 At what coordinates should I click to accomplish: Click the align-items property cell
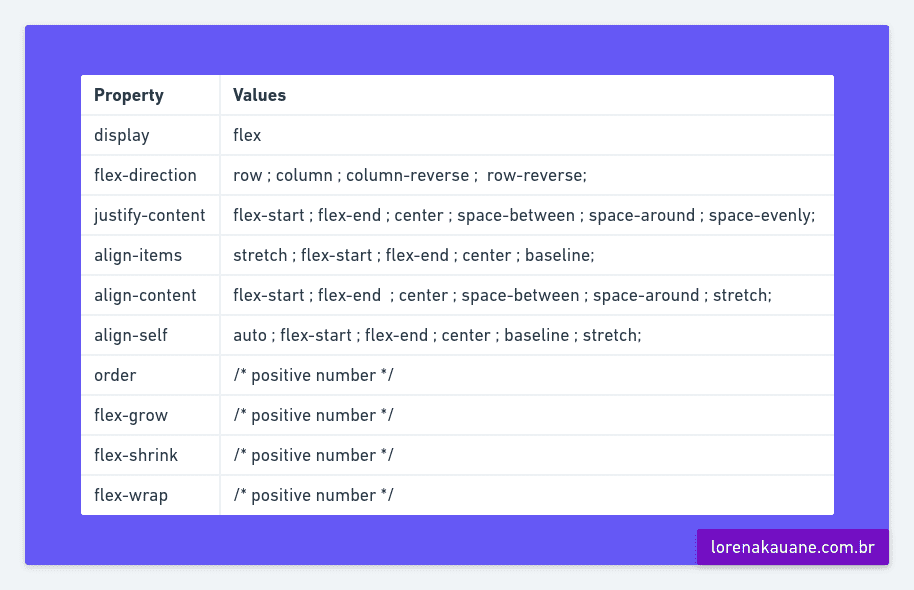(x=138, y=255)
